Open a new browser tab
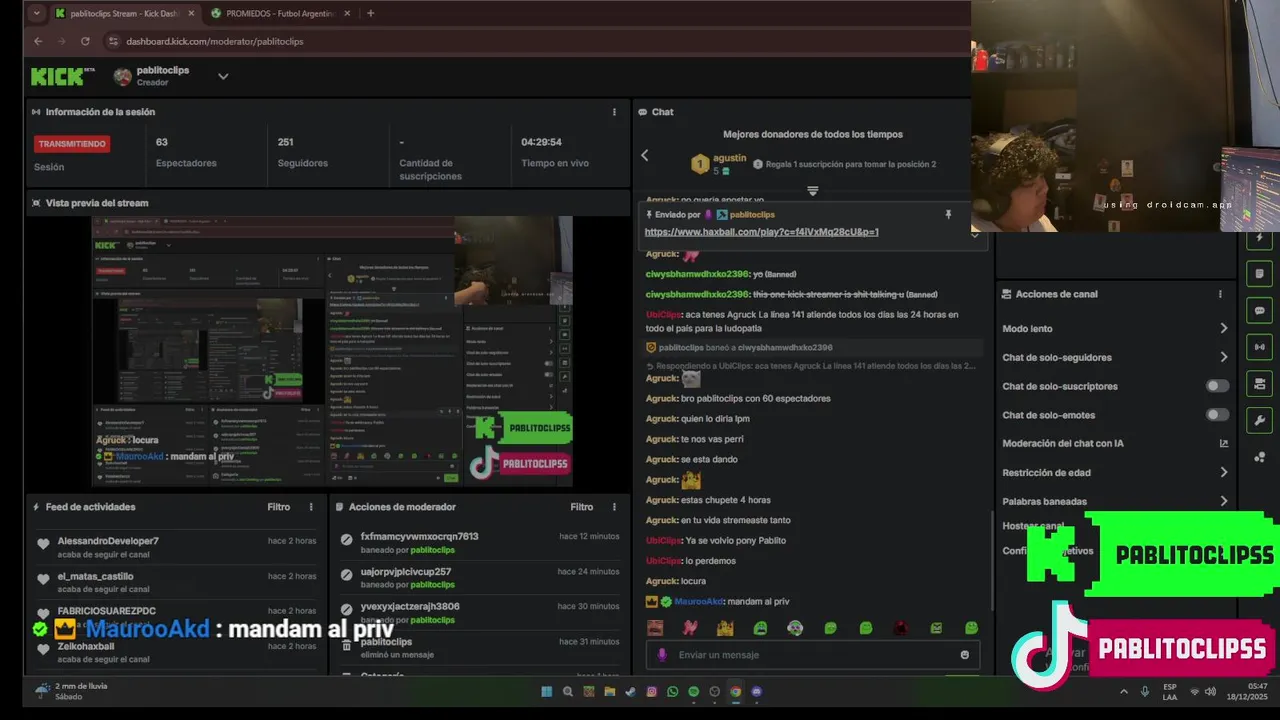This screenshot has height=720, width=1280. pos(370,13)
